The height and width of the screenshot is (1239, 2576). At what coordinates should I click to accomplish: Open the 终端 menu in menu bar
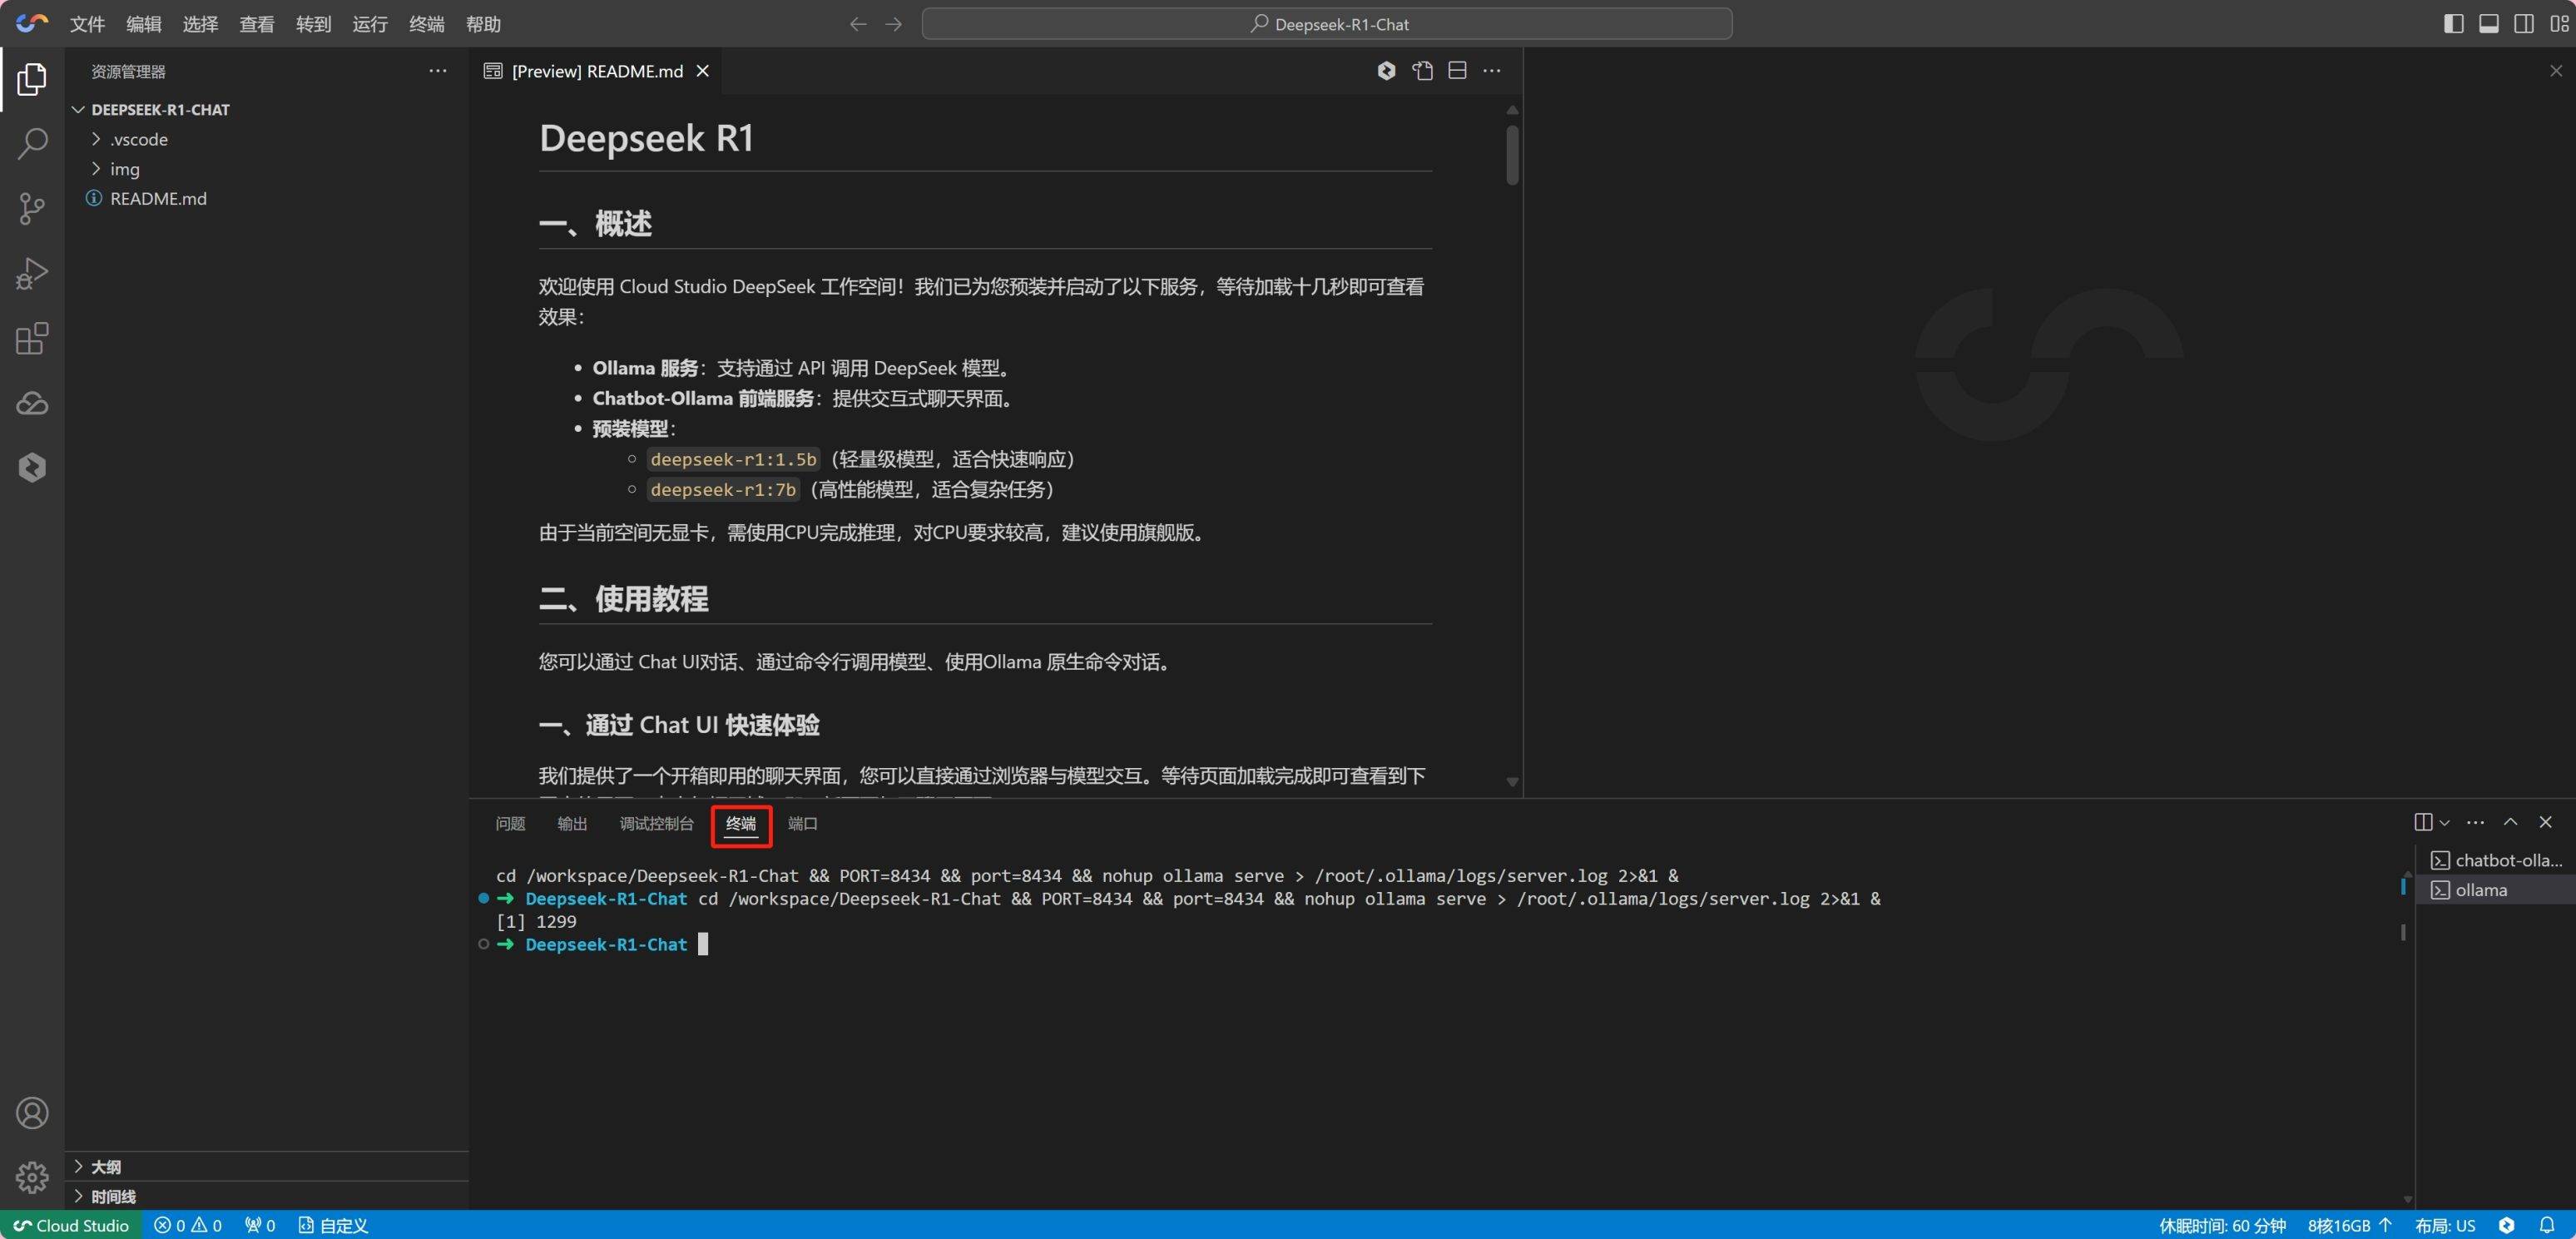click(x=426, y=24)
